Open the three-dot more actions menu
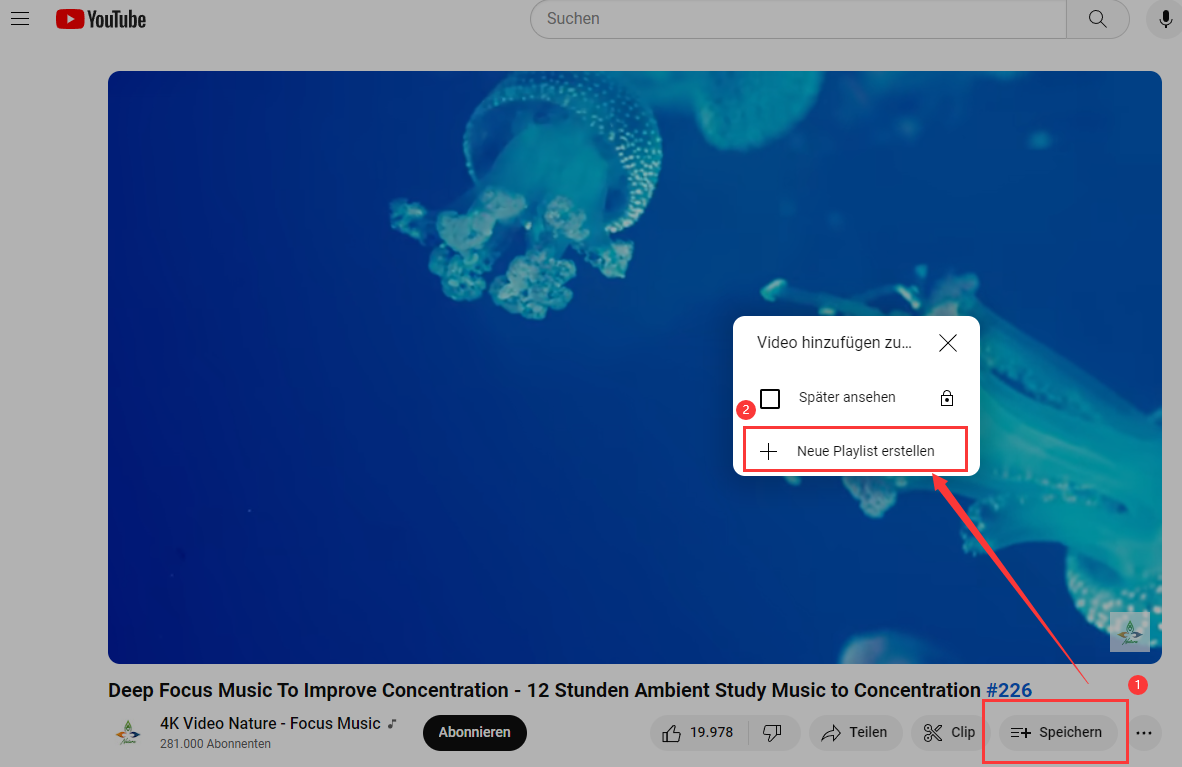The width and height of the screenshot is (1182, 767). point(1144,733)
